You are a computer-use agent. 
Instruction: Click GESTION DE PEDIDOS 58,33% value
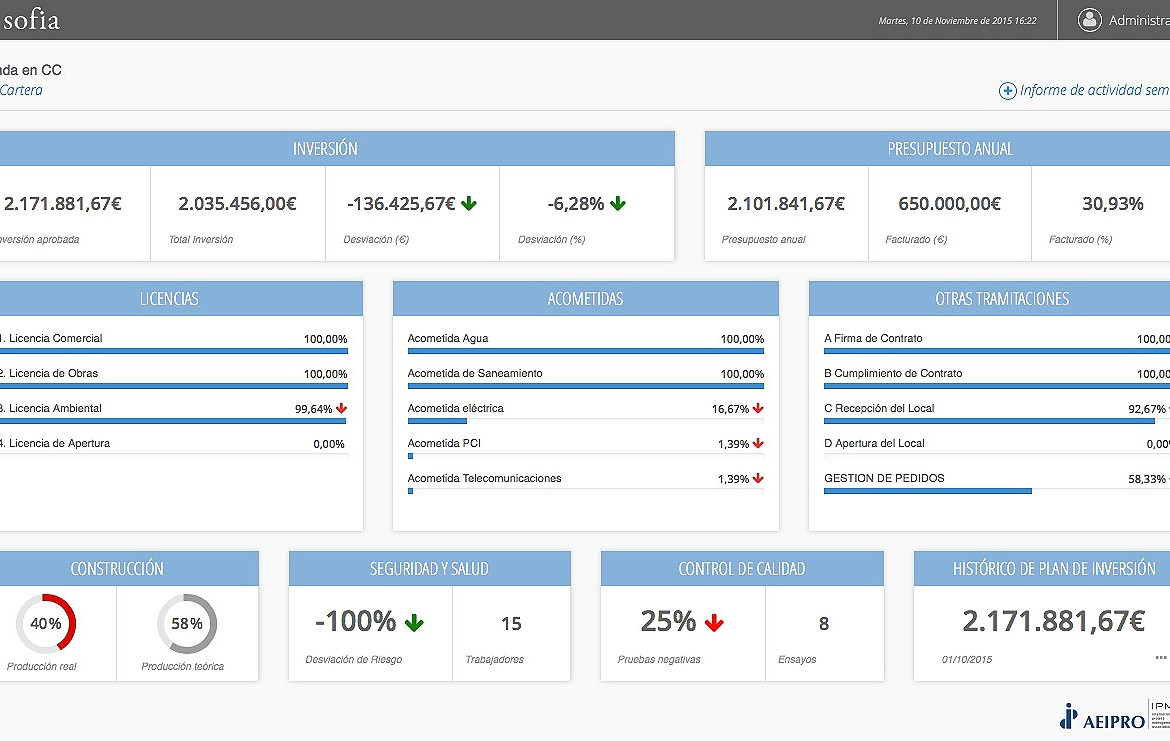point(1147,479)
